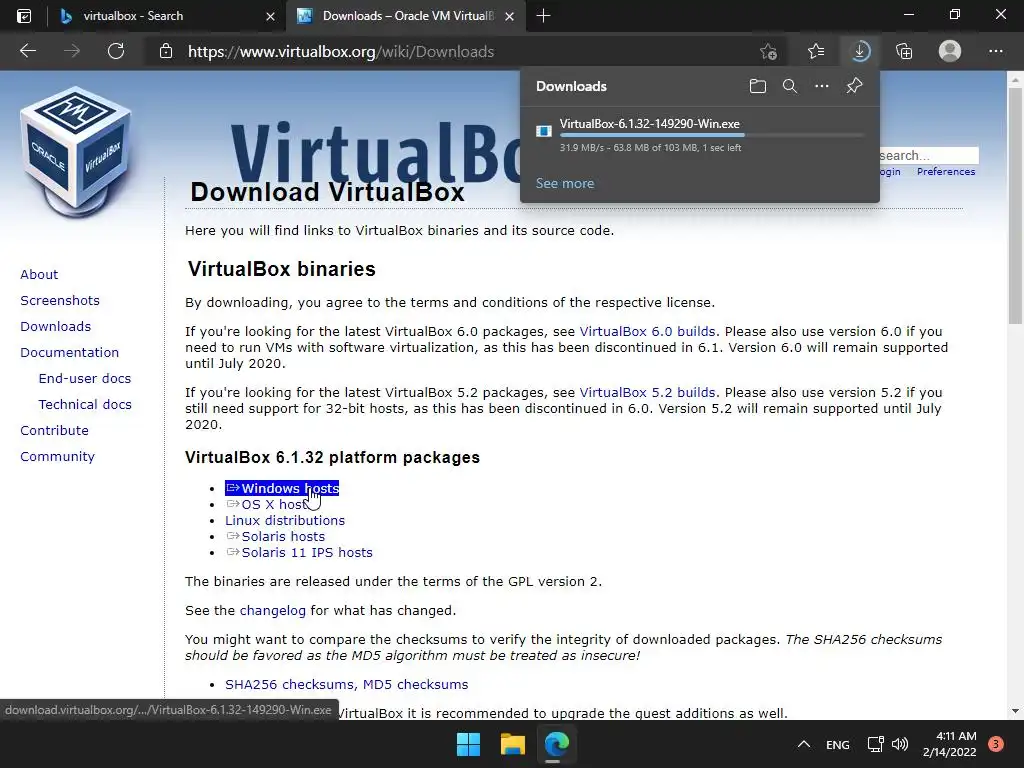Screen dimensions: 1024x768
Task: Open End-user docs sidebar link
Action: [x=85, y=379]
